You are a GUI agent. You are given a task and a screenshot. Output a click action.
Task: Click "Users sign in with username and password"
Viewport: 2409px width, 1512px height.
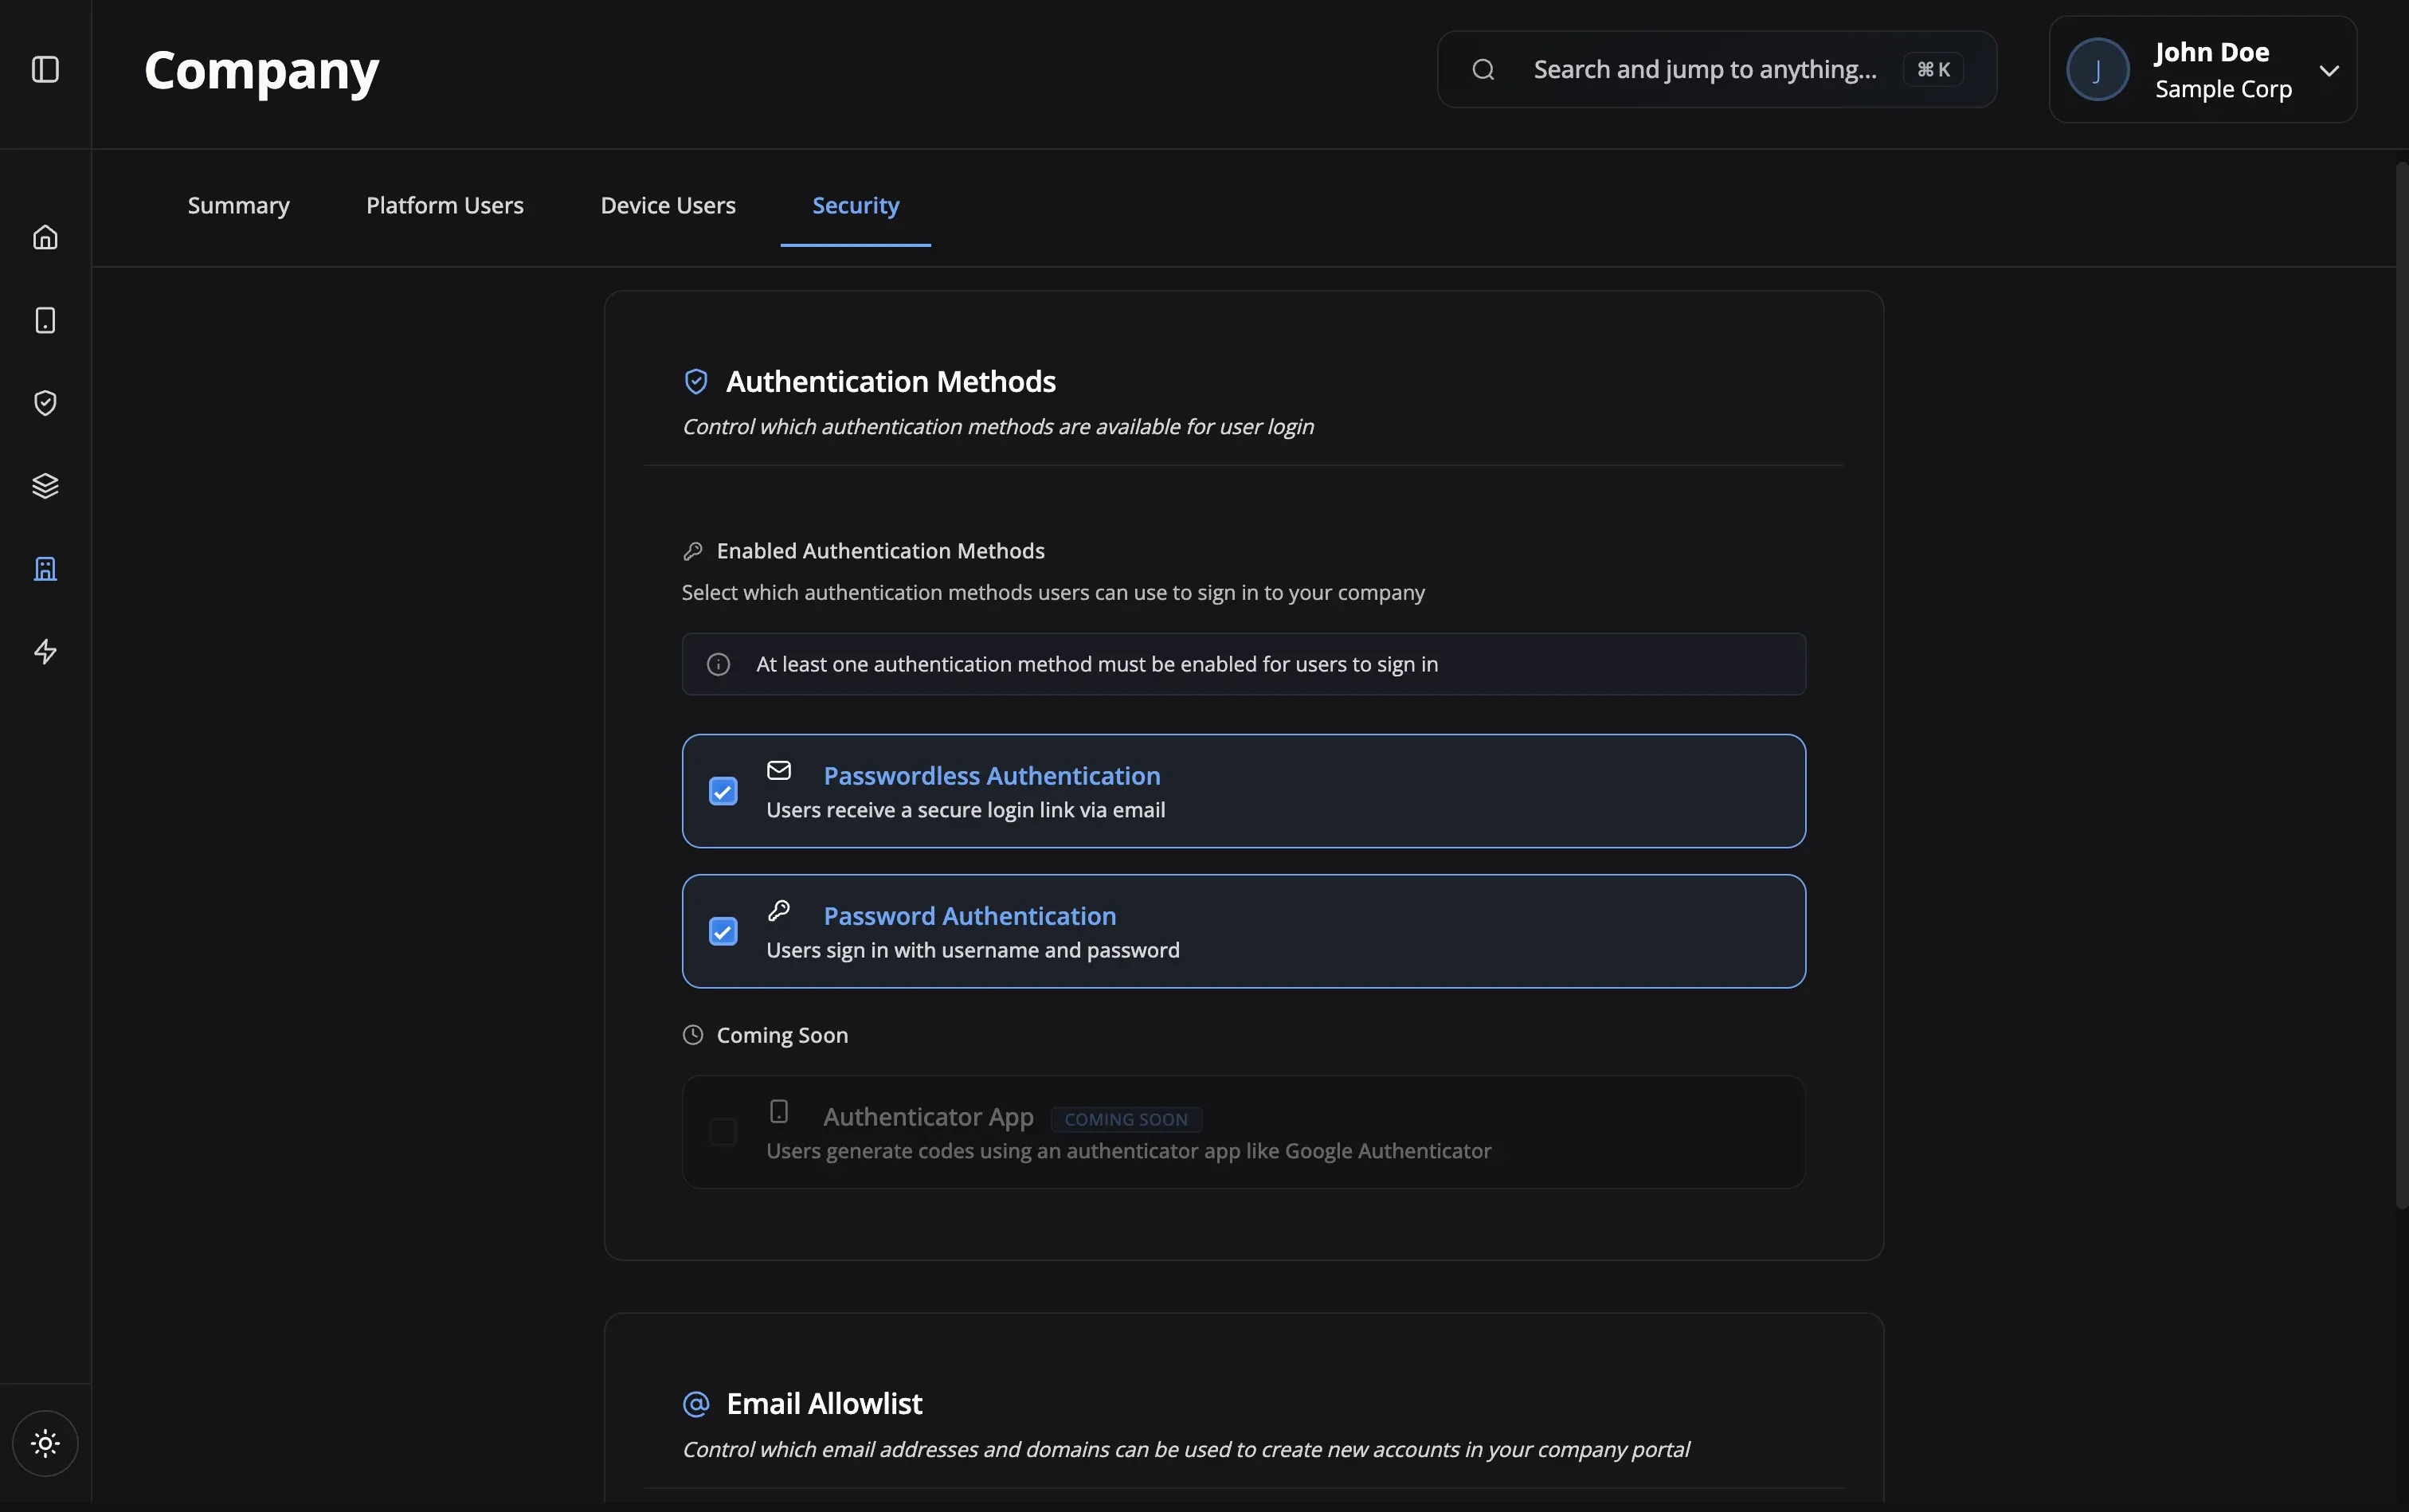pos(973,950)
